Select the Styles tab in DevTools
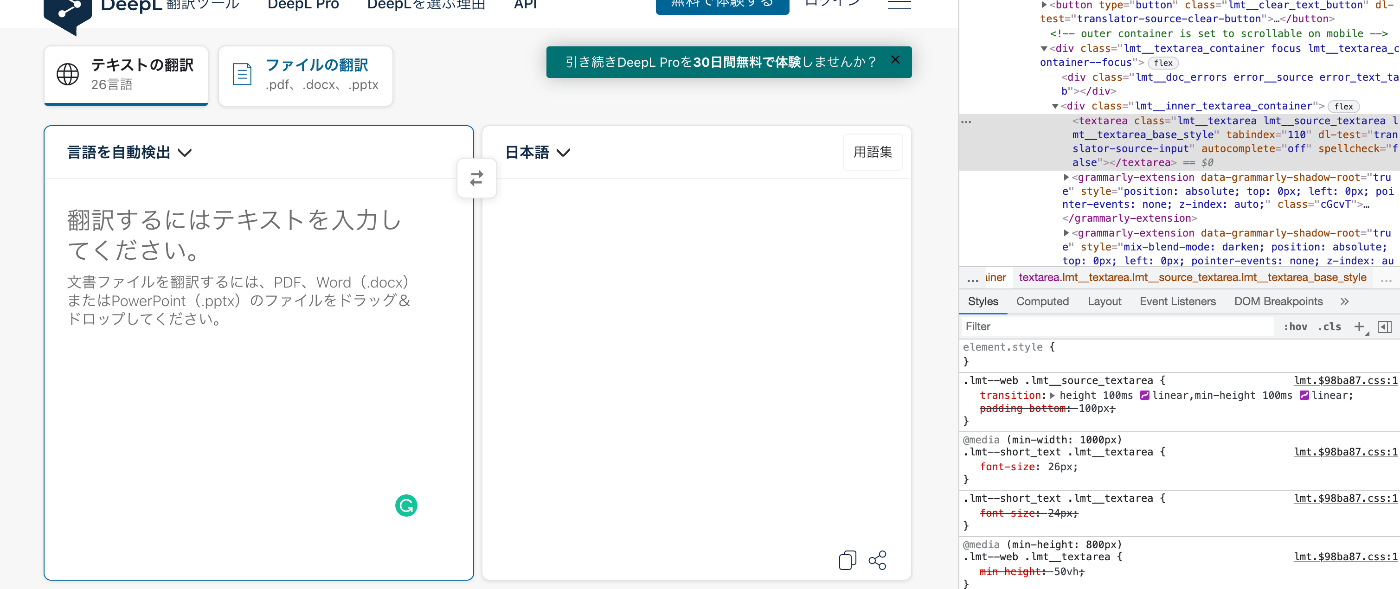The width and height of the screenshot is (1400, 589). pos(983,301)
